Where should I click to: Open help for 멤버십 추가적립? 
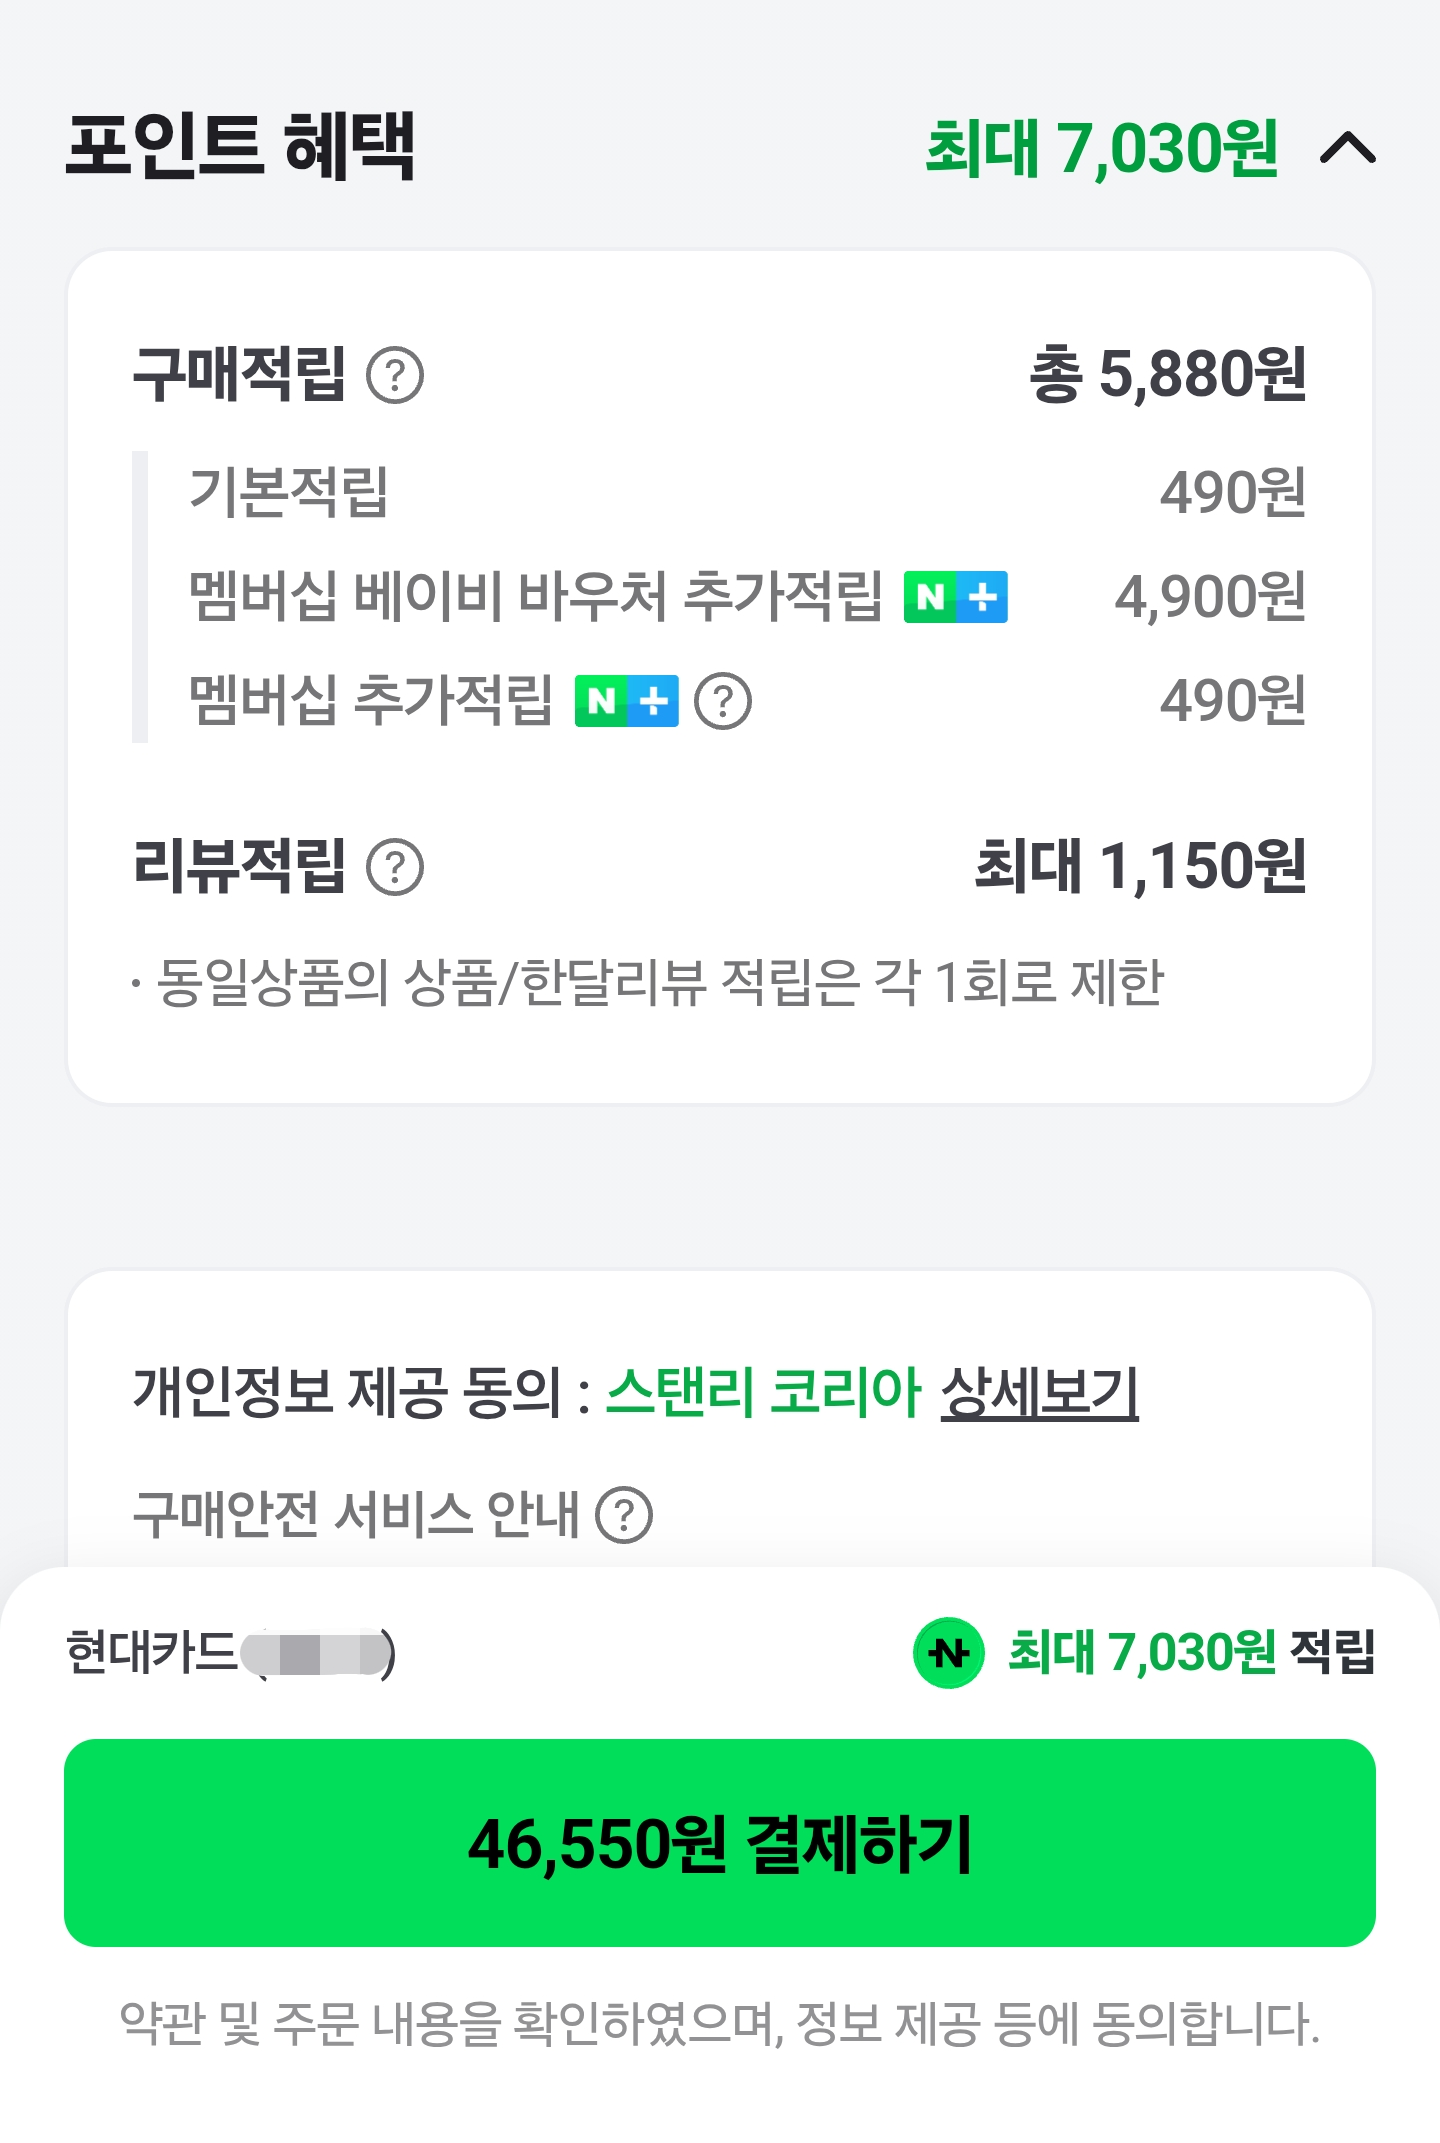click(722, 701)
